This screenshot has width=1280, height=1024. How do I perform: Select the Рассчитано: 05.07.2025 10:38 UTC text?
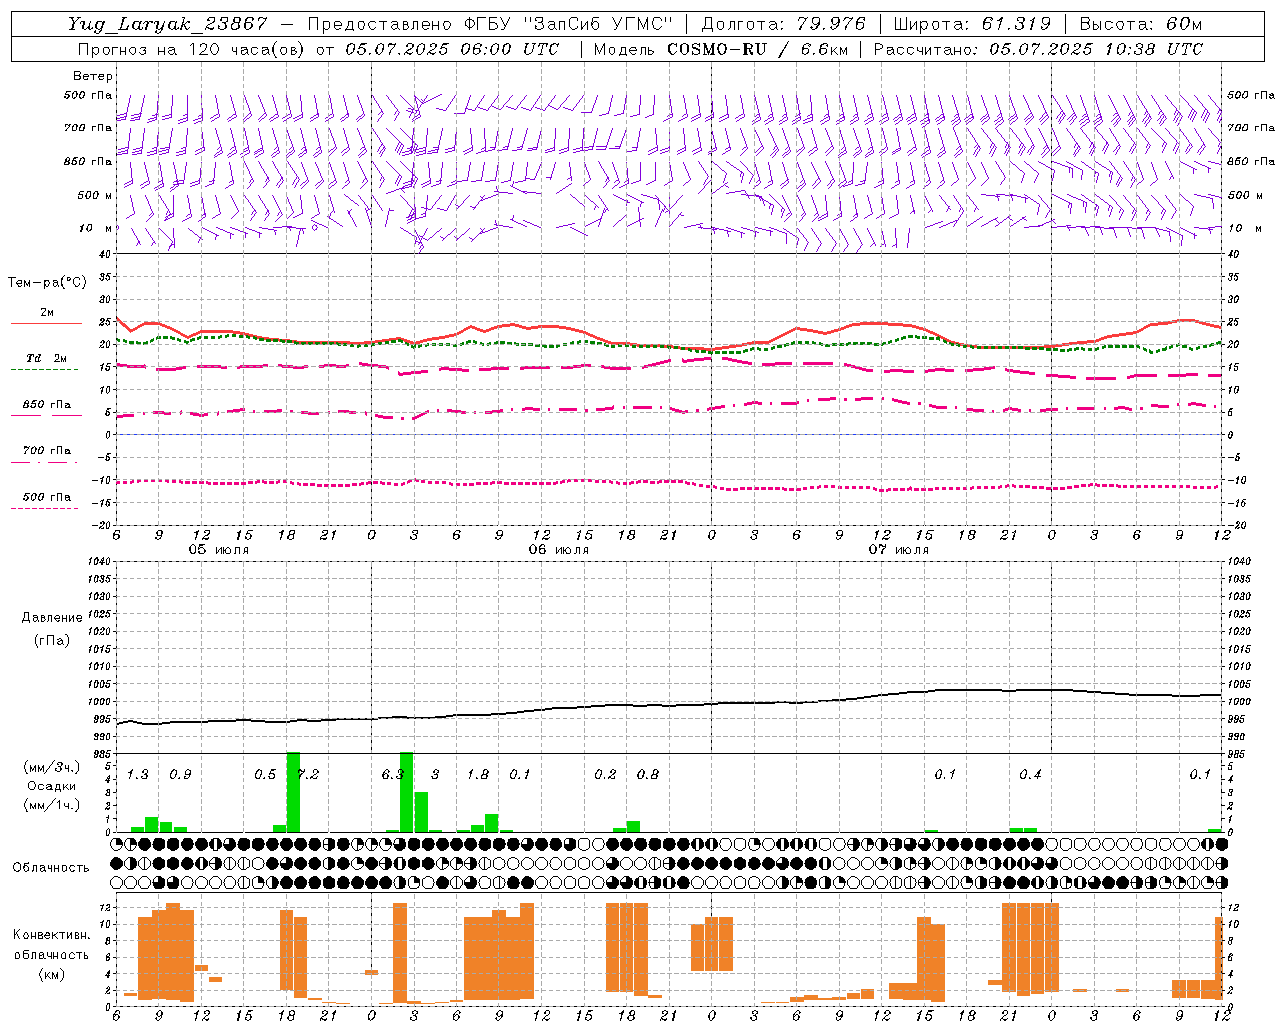point(1038,49)
